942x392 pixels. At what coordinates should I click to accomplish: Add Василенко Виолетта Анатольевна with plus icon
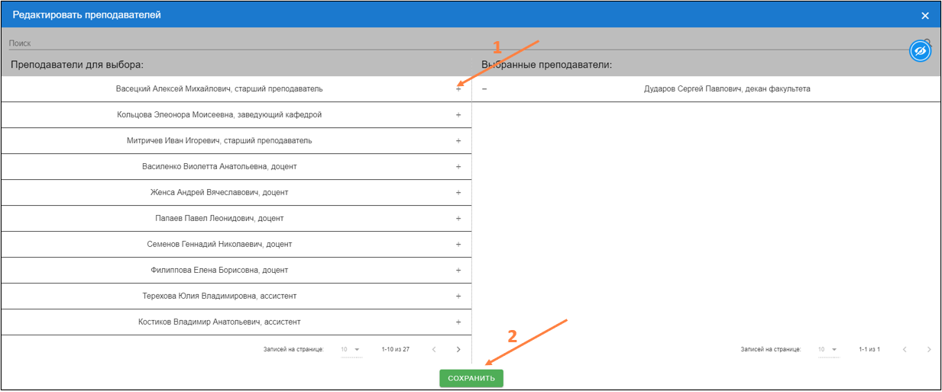click(x=458, y=166)
